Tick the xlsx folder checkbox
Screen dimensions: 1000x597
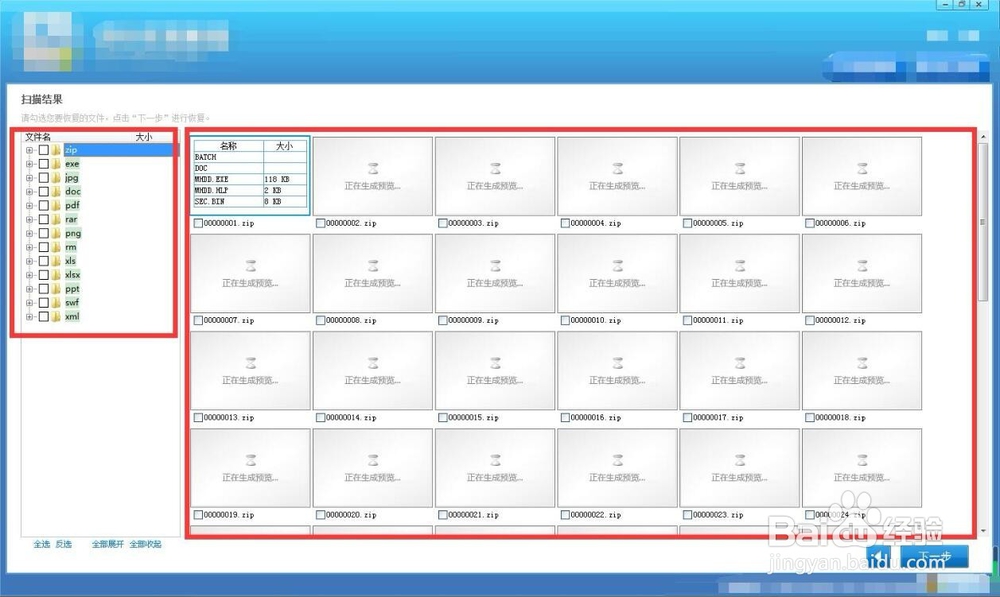[x=43, y=275]
